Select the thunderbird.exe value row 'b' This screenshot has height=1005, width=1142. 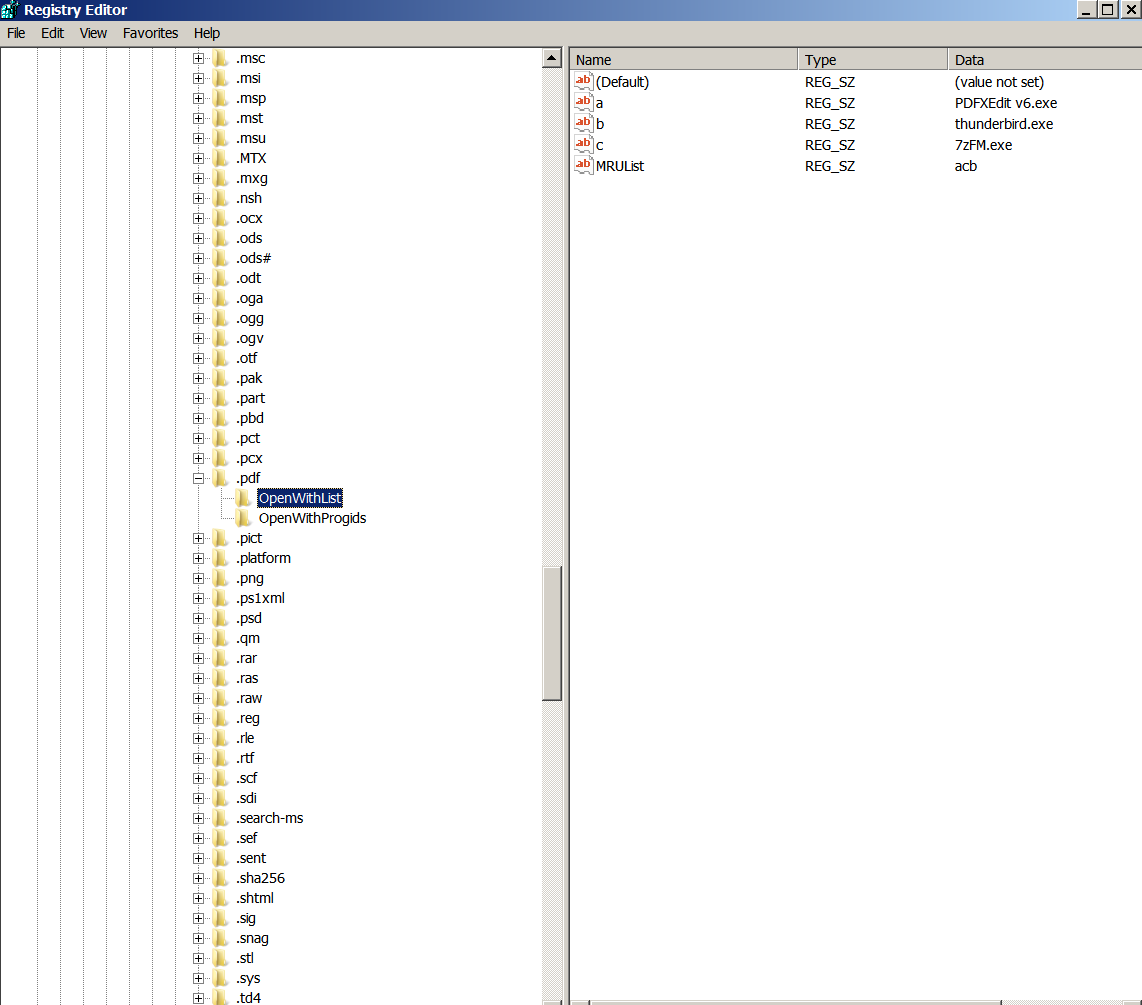(600, 124)
